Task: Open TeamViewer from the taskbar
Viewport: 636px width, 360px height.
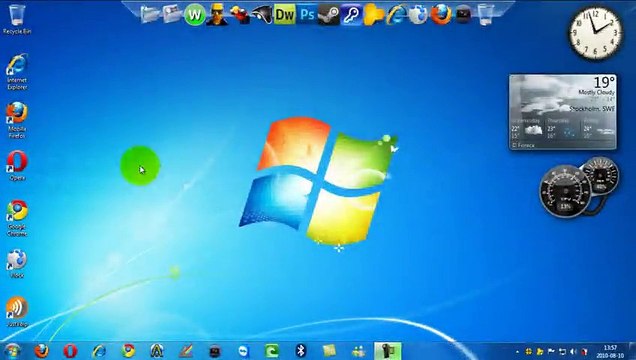Action: (x=243, y=351)
